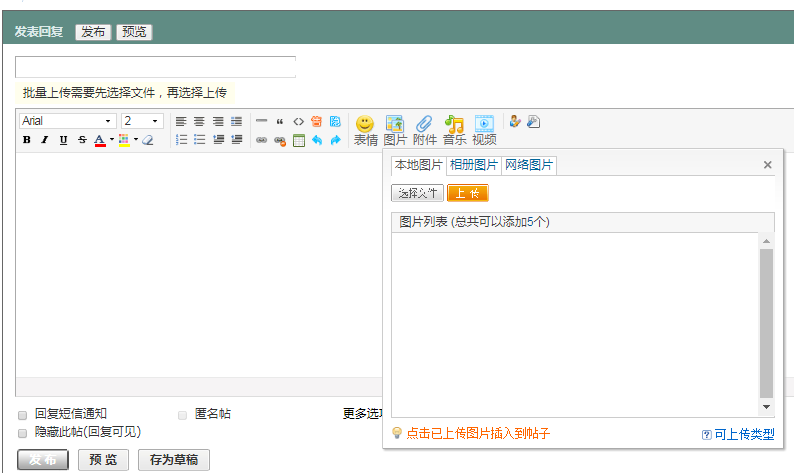
Task: Open the 可上传类型 help link
Action: 738,434
